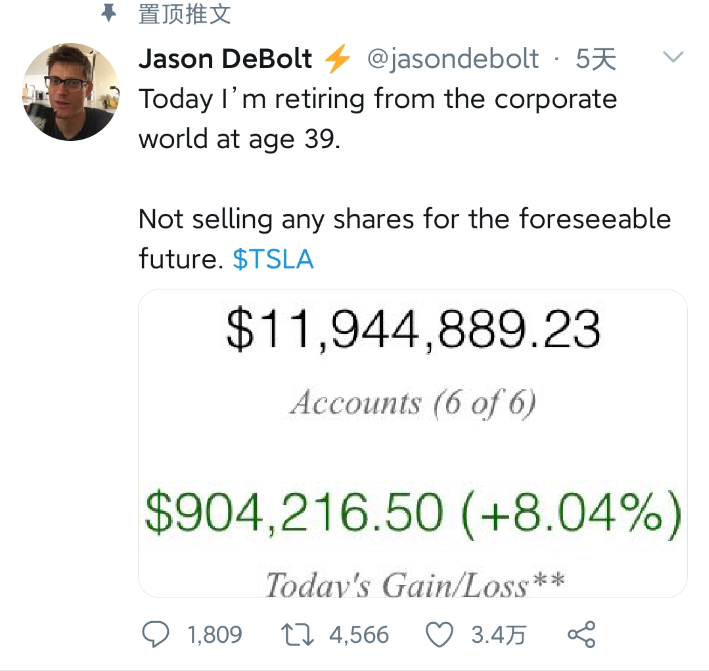The image size is (709, 671).
Task: Click the 1,809 reply count
Action: click(x=214, y=635)
